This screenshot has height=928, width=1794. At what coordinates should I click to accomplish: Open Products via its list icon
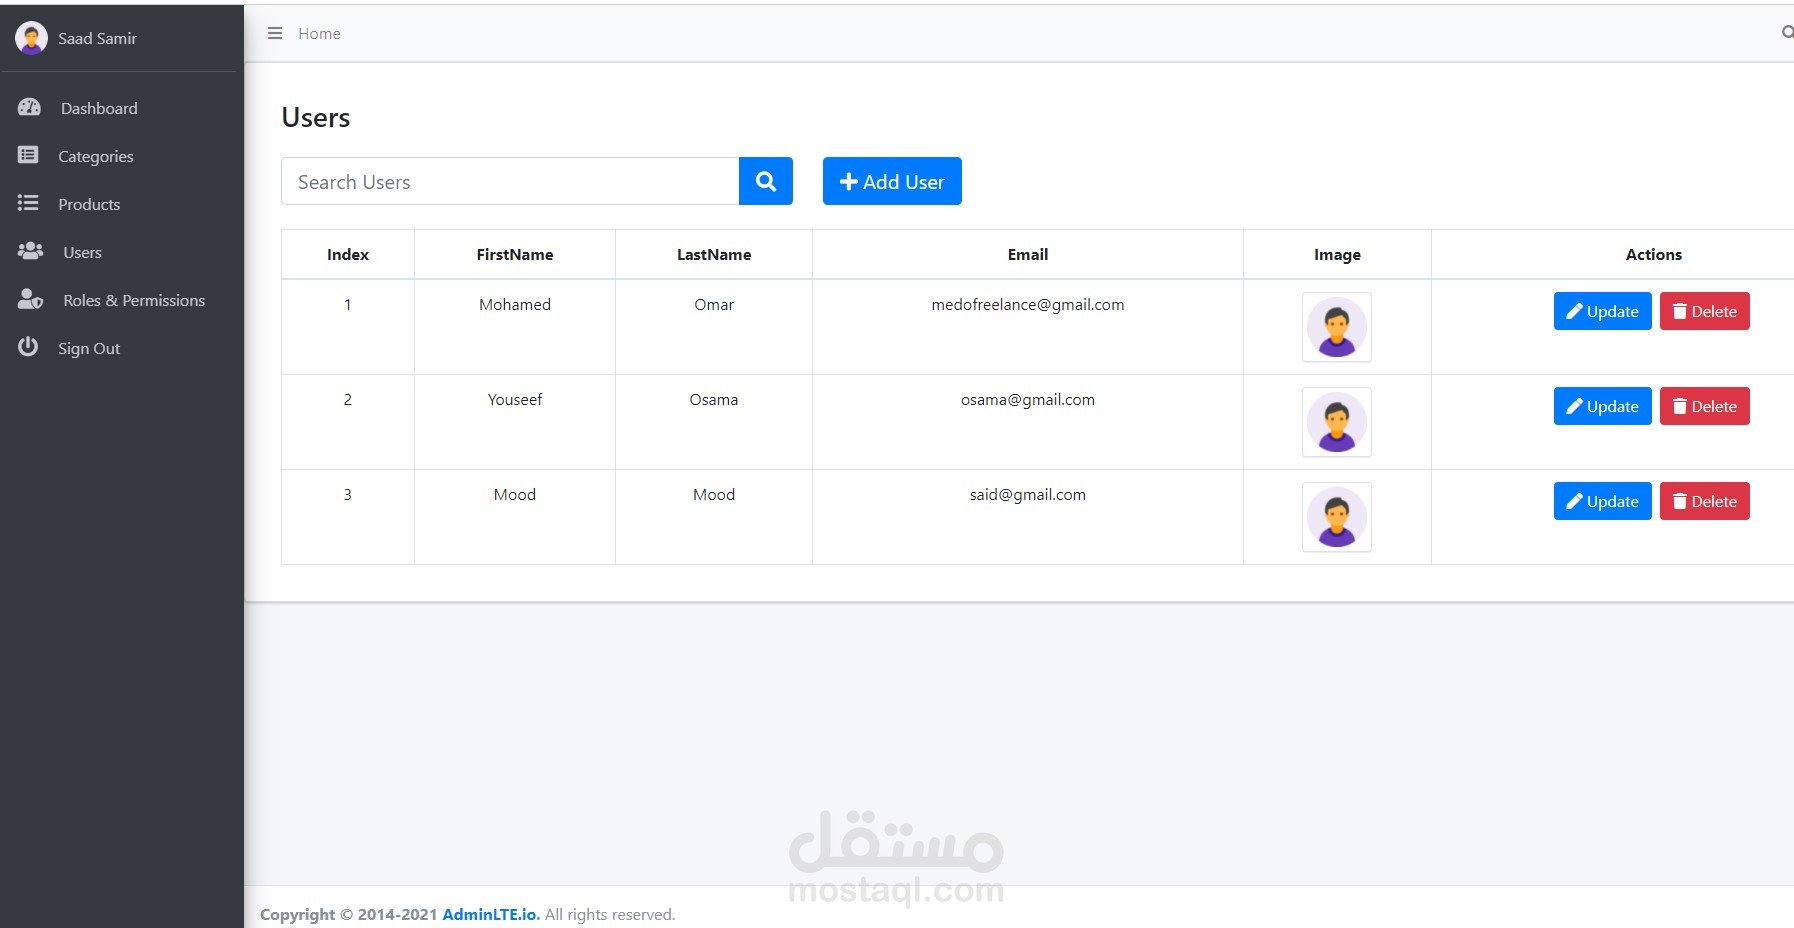pyautogui.click(x=30, y=203)
